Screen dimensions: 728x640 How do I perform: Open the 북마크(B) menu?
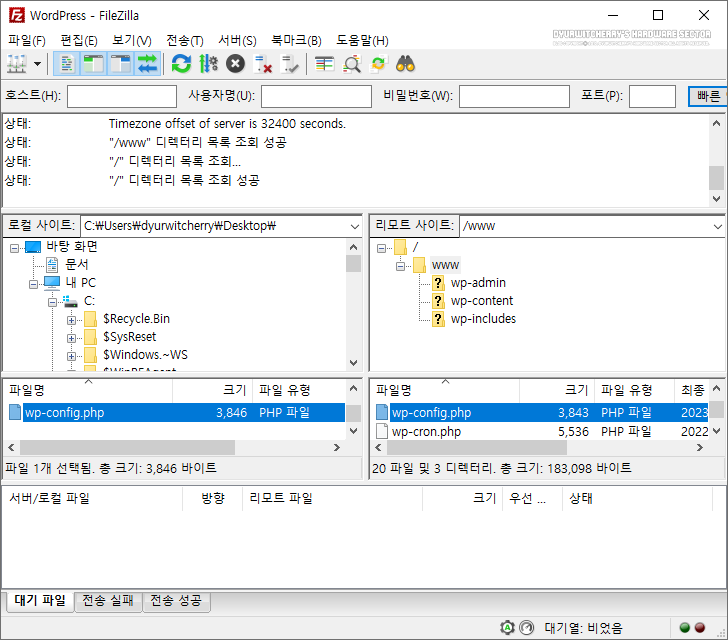(x=296, y=40)
